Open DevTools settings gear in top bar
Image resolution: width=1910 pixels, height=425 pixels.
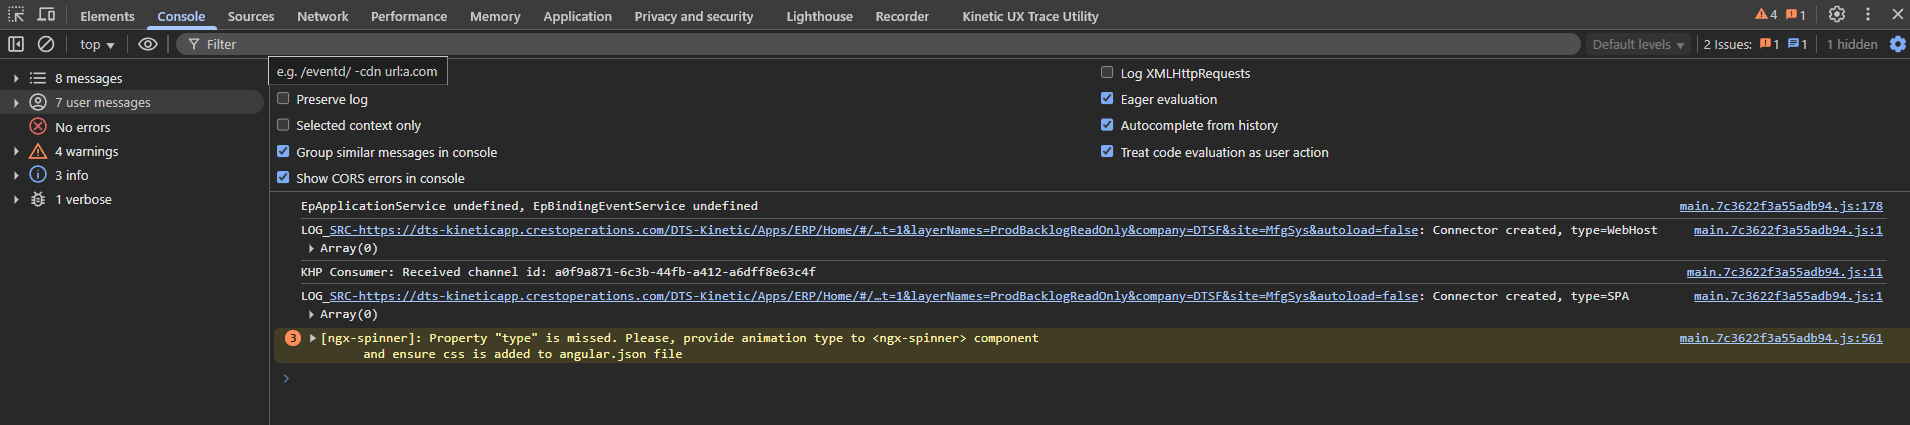(x=1836, y=15)
